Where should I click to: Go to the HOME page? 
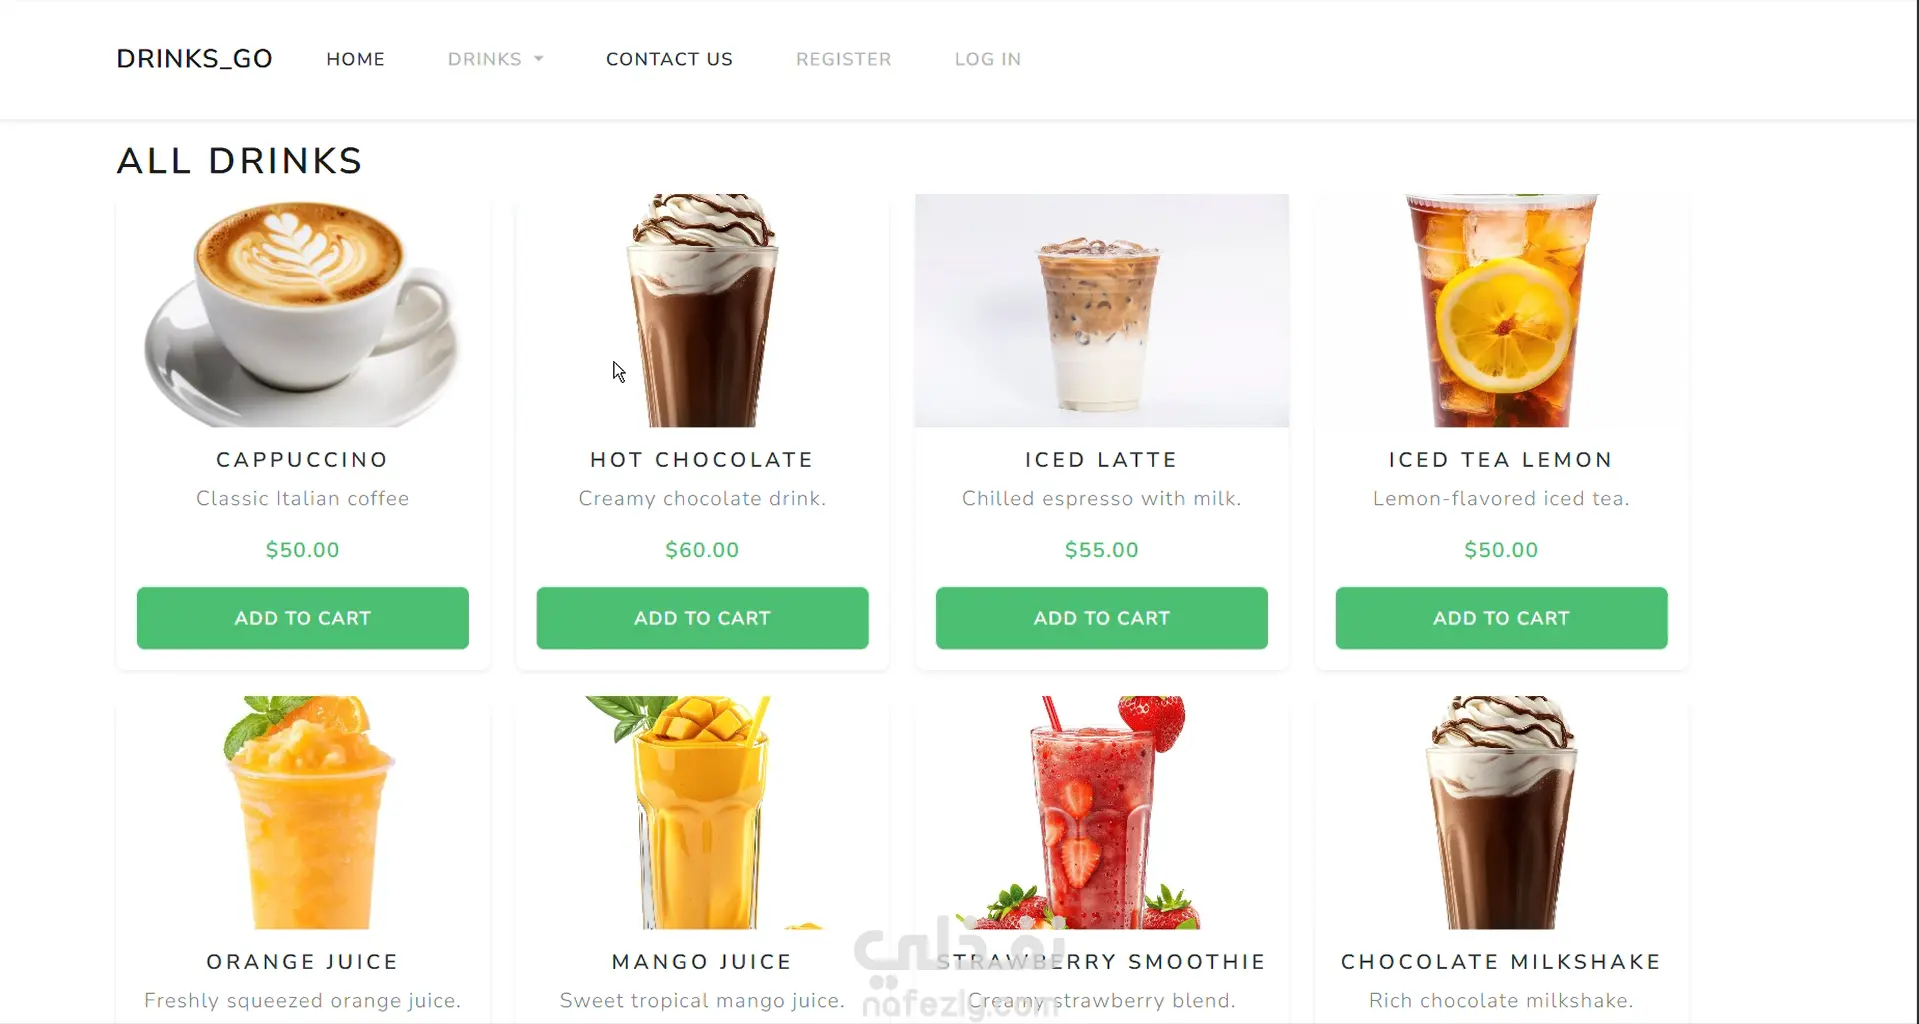pos(355,59)
